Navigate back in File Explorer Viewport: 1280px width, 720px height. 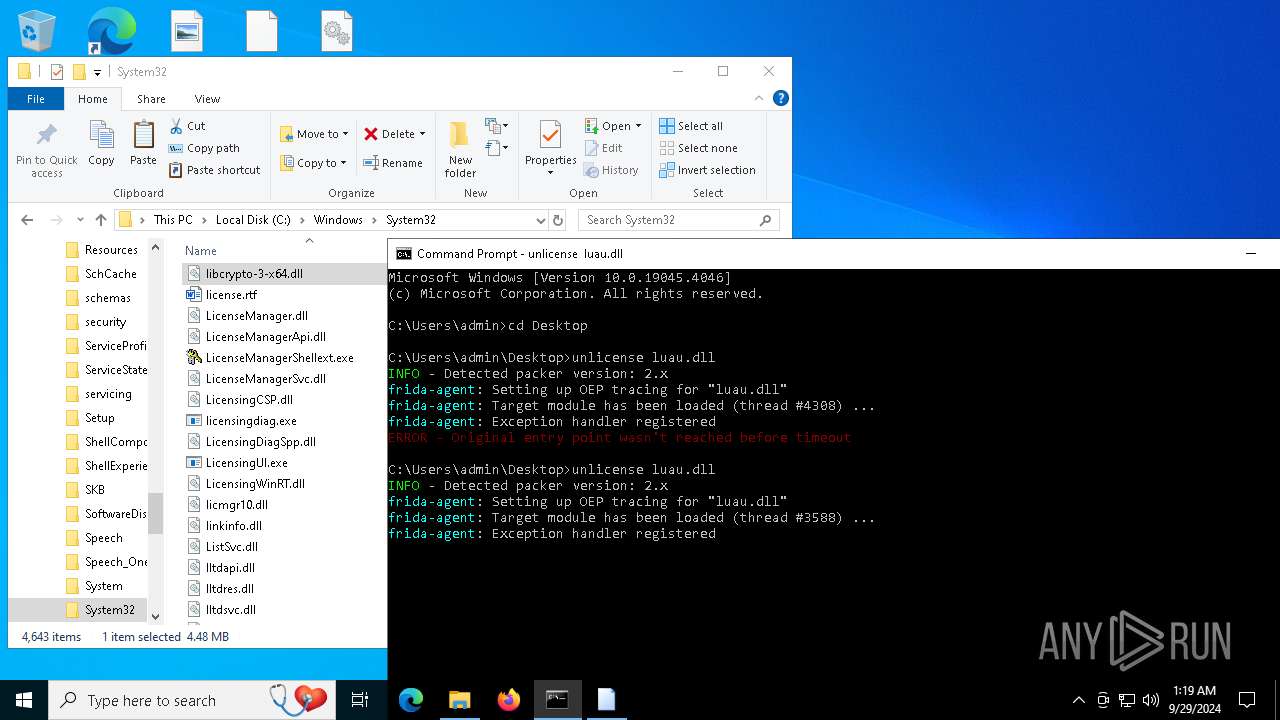27,220
